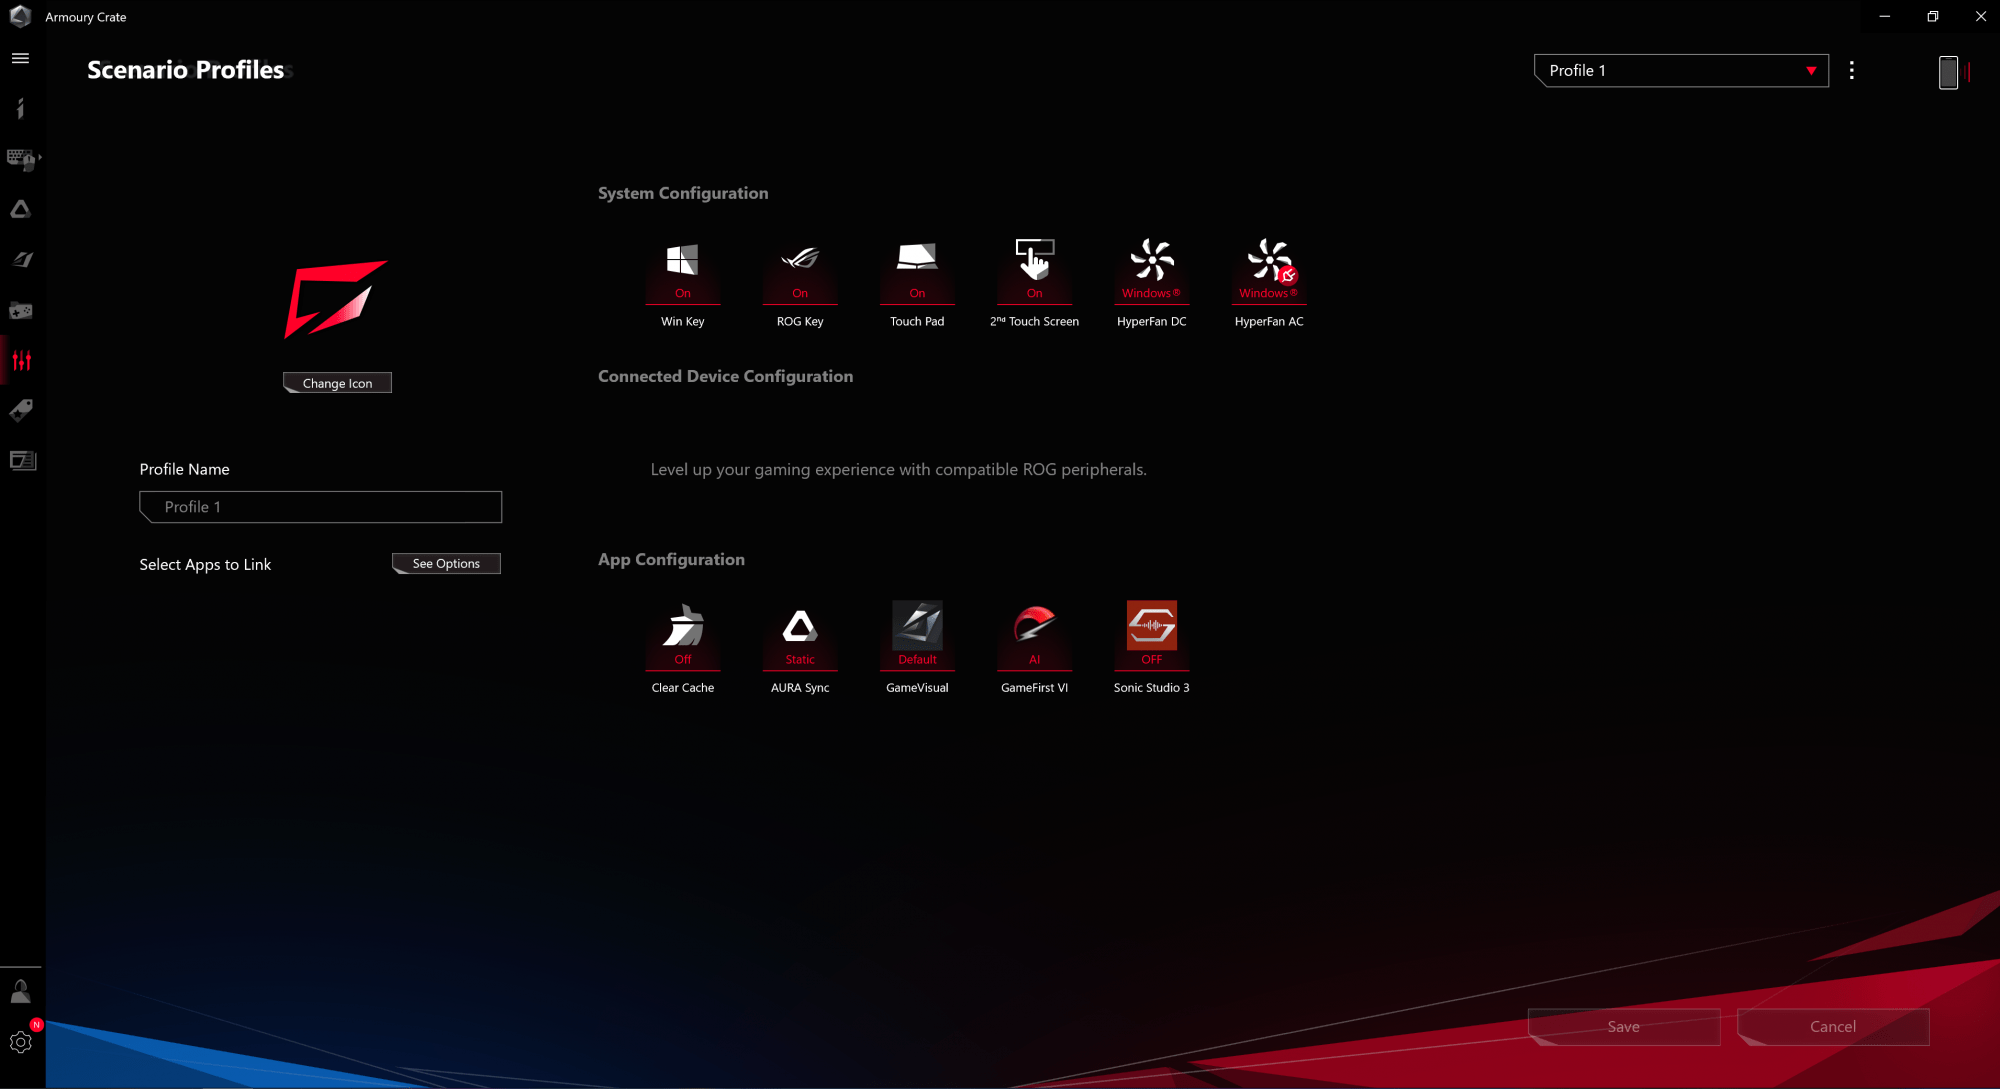Screen dimensions: 2000x1089
Task: Click Change Icon button
Action: pos(337,383)
